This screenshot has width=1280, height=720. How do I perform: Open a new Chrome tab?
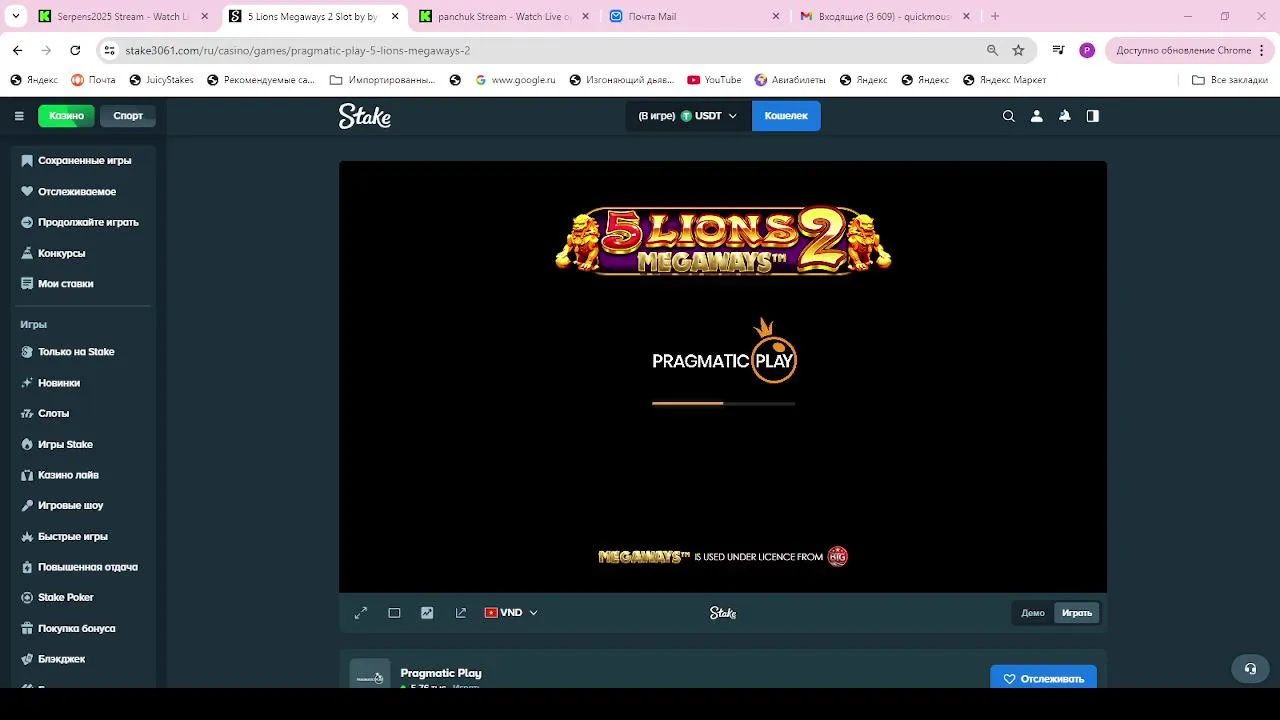(995, 16)
